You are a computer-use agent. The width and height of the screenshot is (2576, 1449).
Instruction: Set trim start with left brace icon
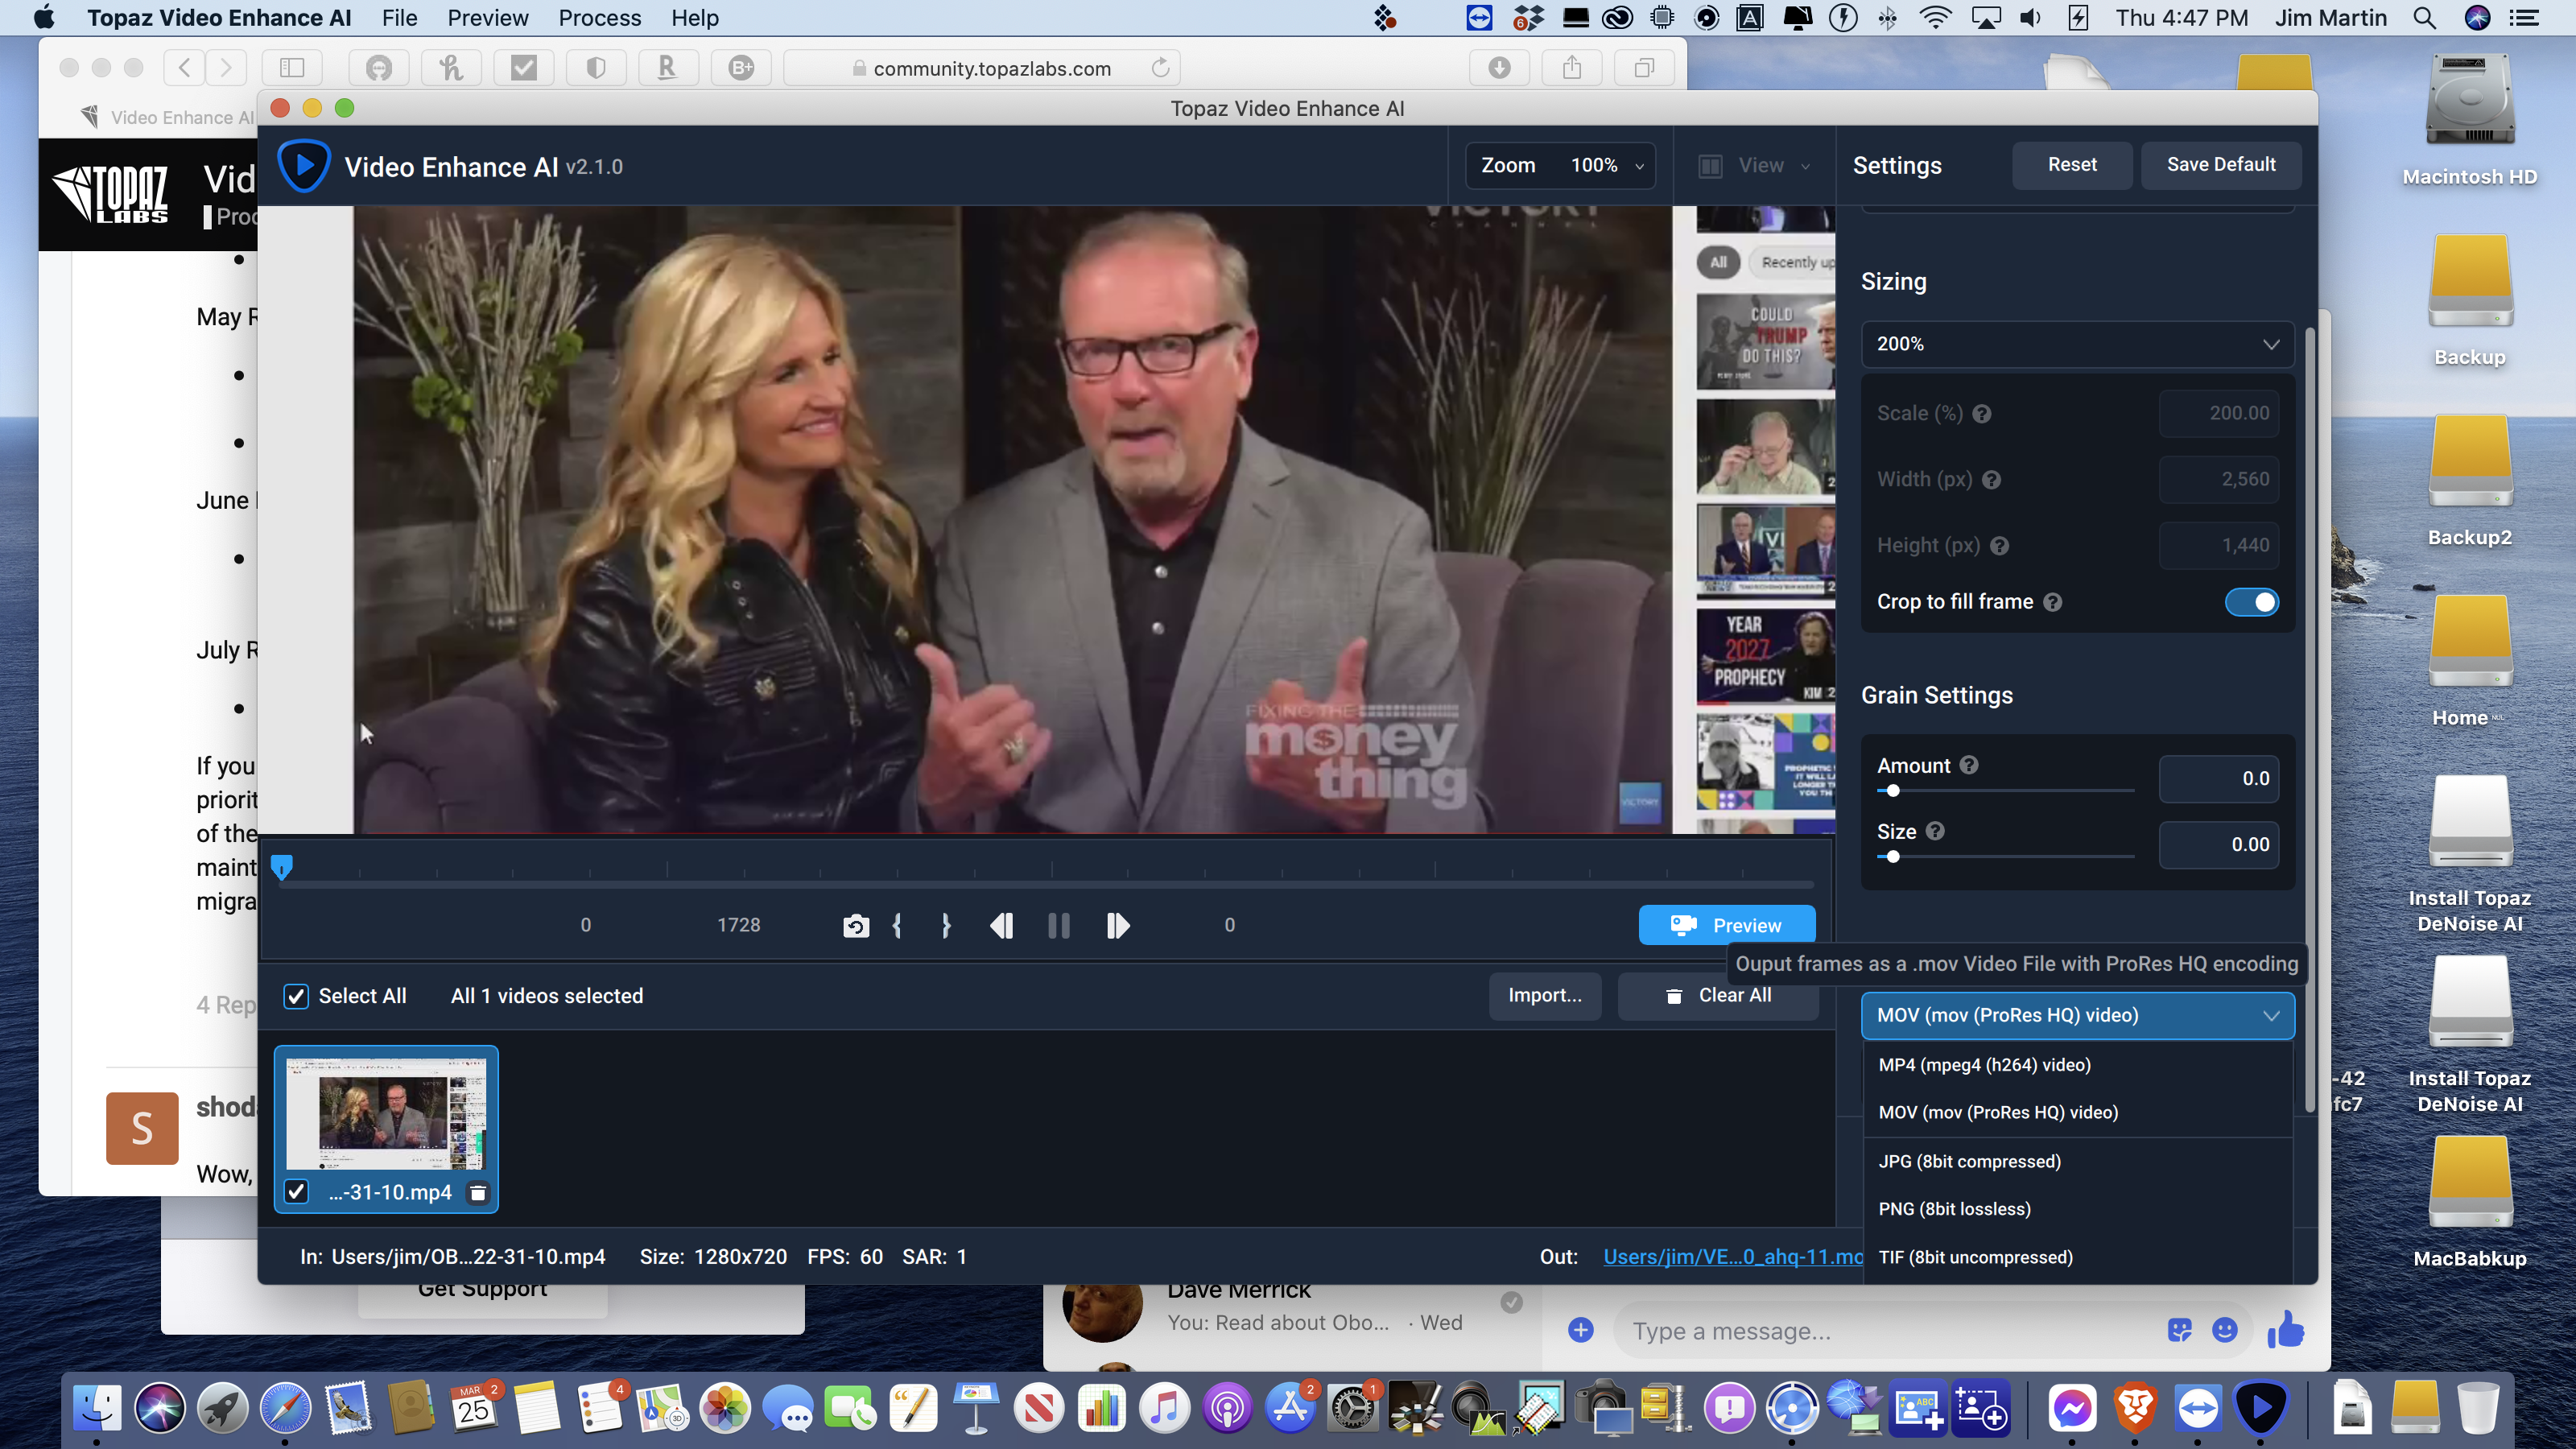(897, 926)
